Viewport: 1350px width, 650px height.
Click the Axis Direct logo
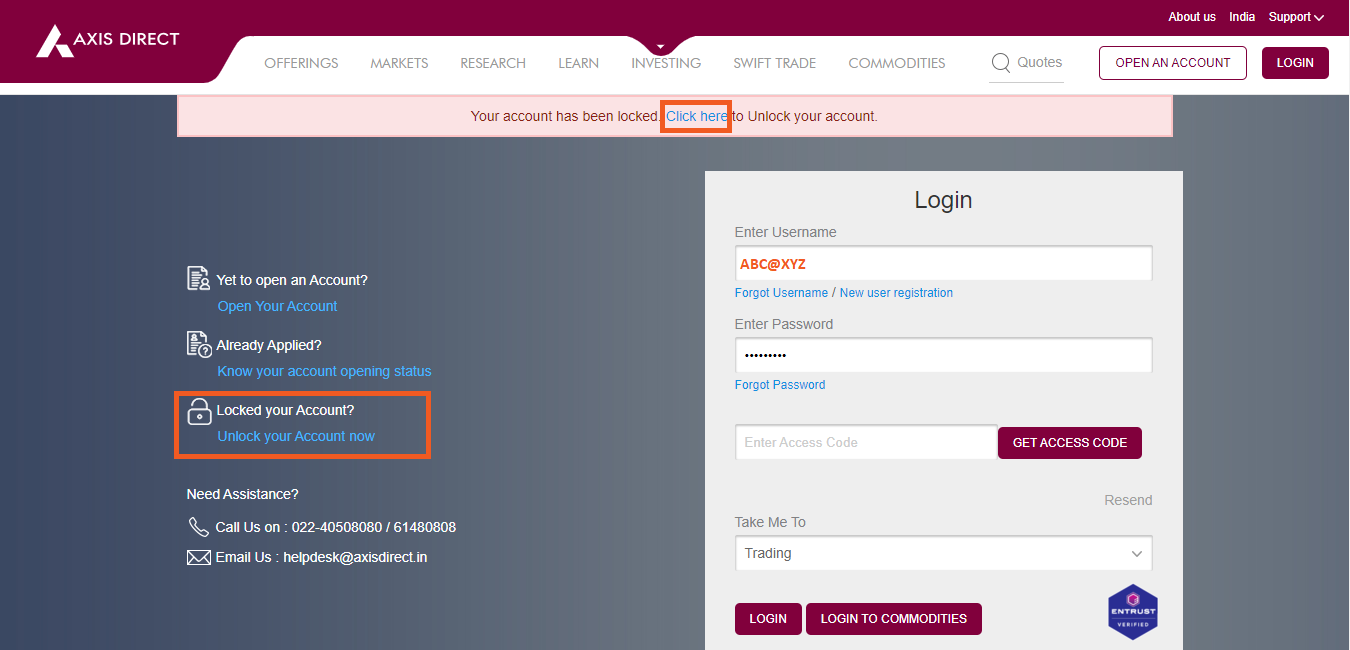(107, 40)
